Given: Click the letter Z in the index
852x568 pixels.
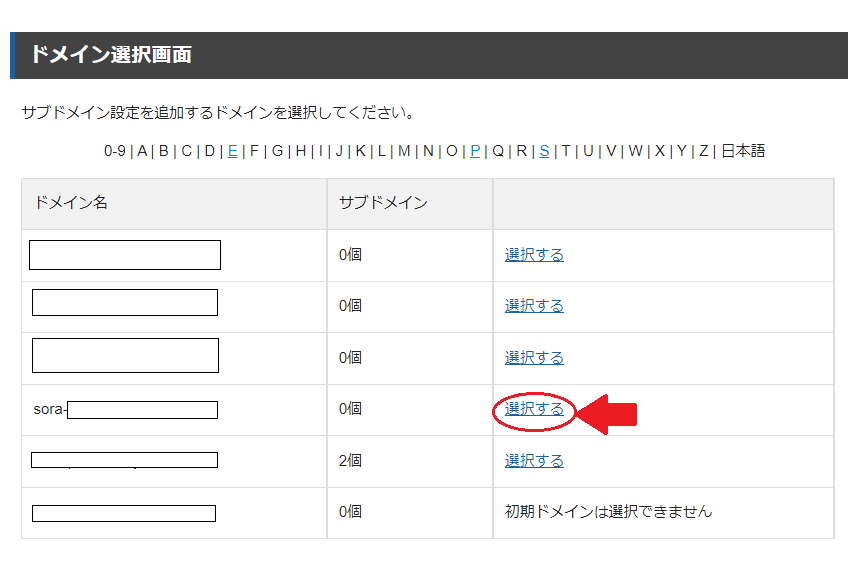Looking at the screenshot, I should click(704, 151).
